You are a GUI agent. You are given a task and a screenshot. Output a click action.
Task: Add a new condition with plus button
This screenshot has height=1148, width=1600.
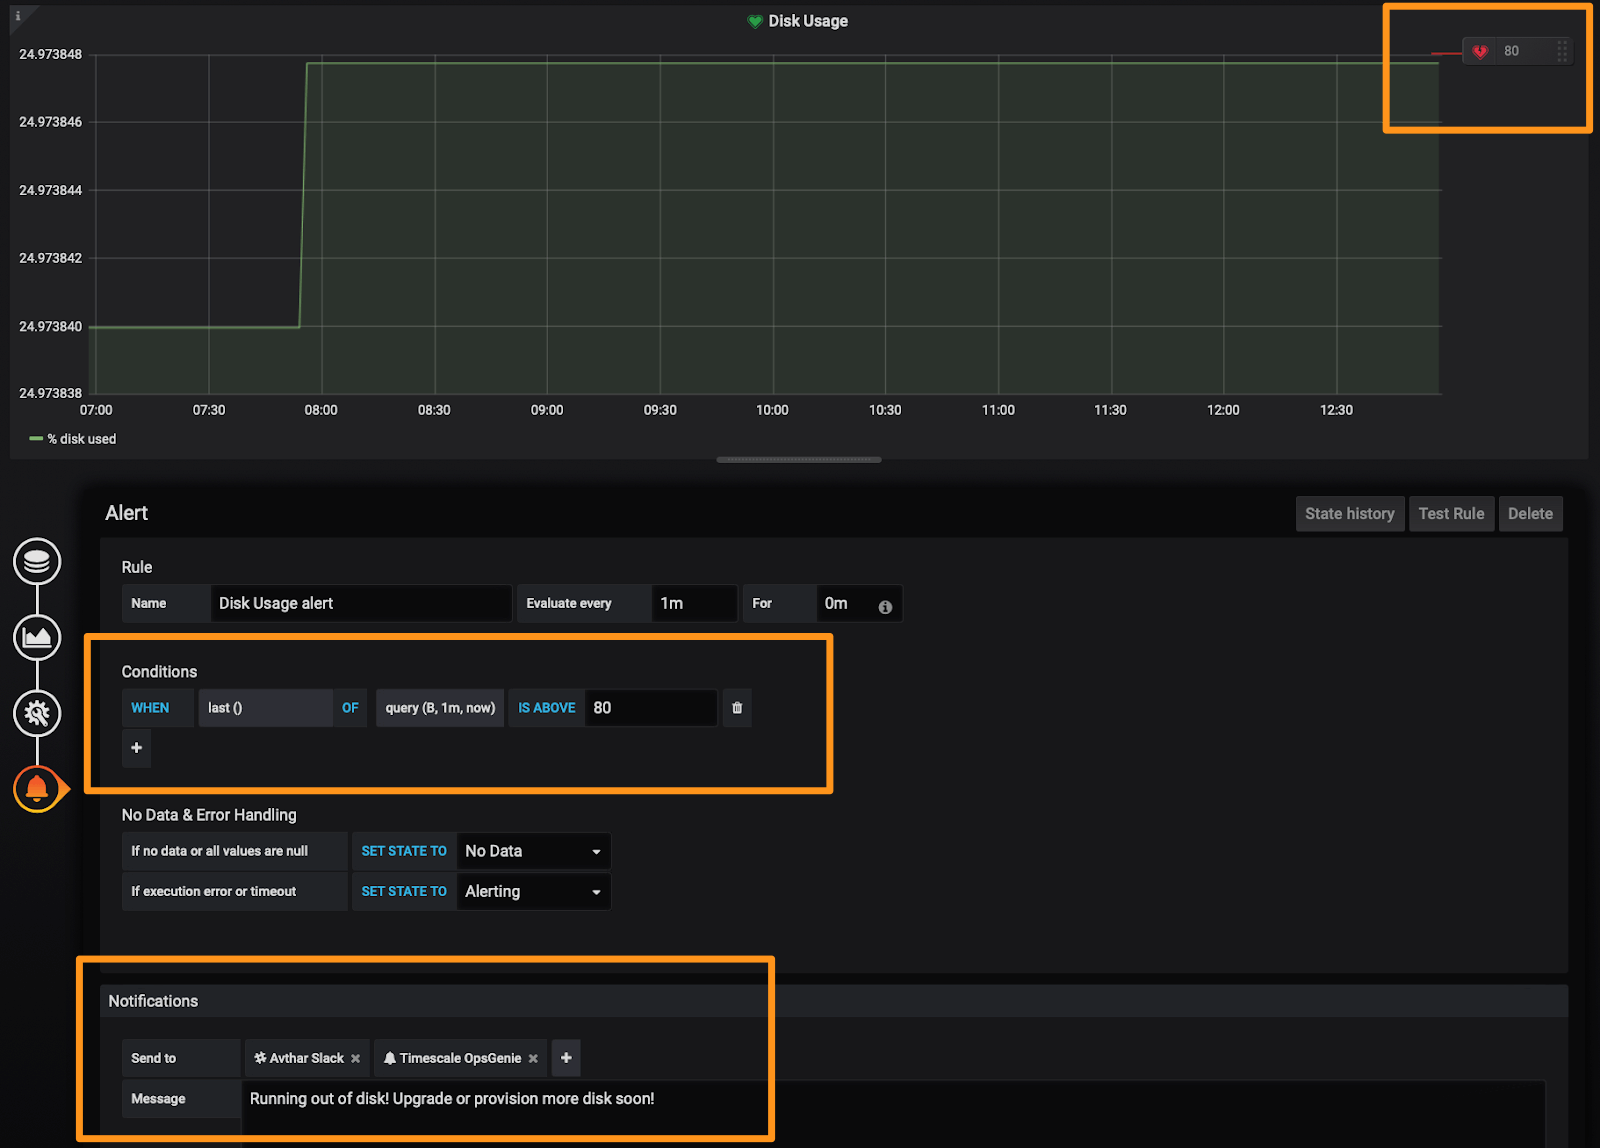(137, 748)
